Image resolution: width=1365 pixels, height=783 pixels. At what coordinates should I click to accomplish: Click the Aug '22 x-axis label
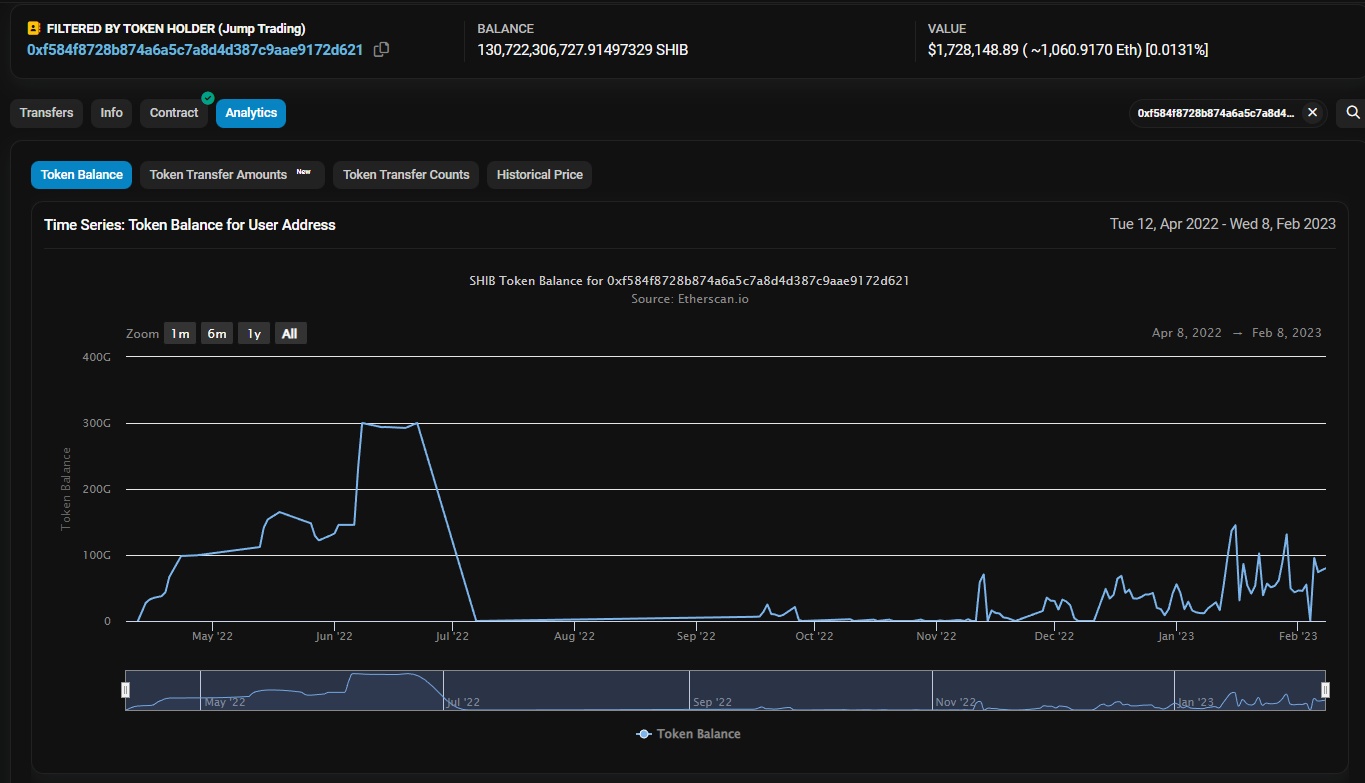pos(574,636)
